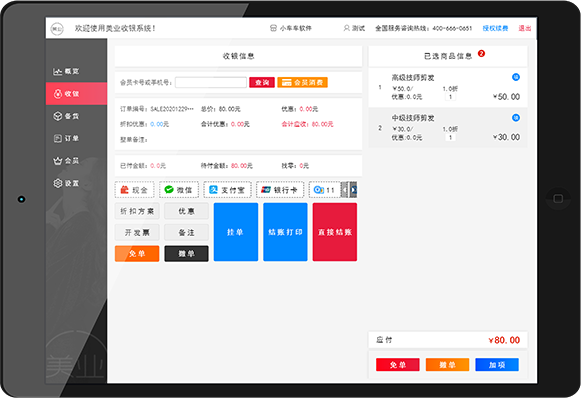Click blue round icon on 中级技师剪发 row
Viewport: 581px width, 398px height.
tap(515, 117)
